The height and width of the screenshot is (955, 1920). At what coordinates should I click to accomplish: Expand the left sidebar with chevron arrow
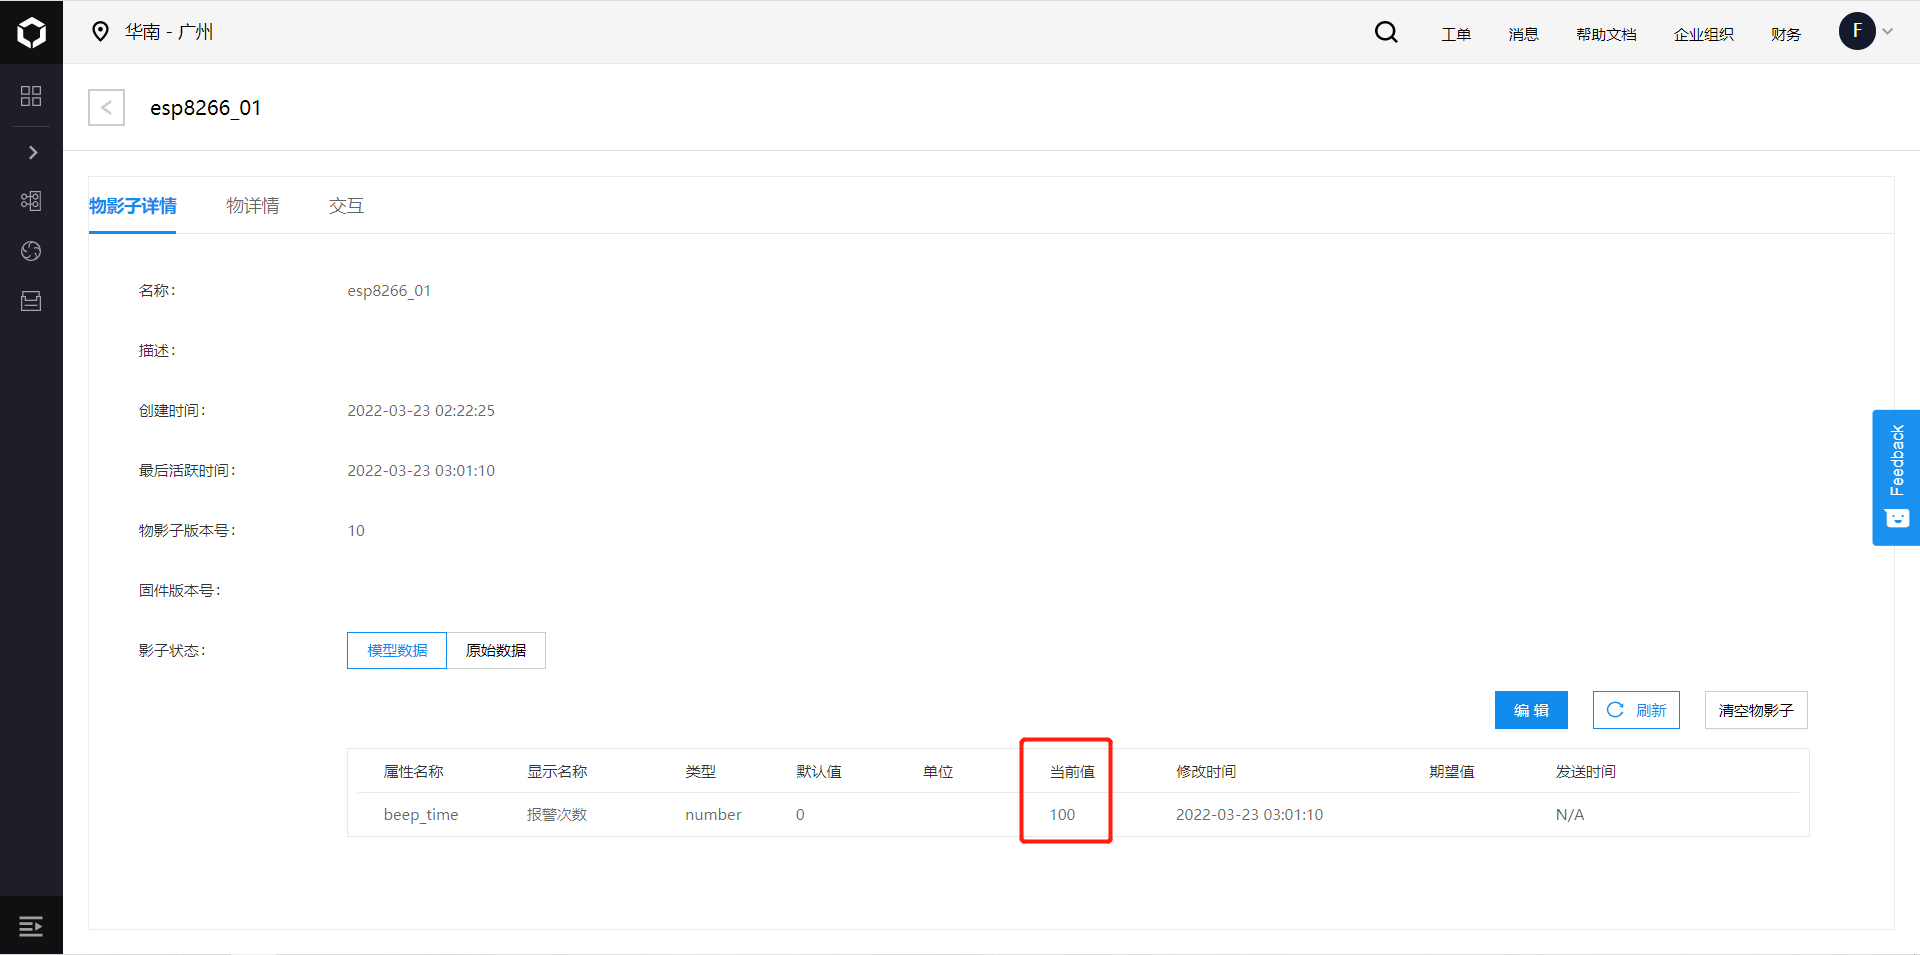coord(31,152)
